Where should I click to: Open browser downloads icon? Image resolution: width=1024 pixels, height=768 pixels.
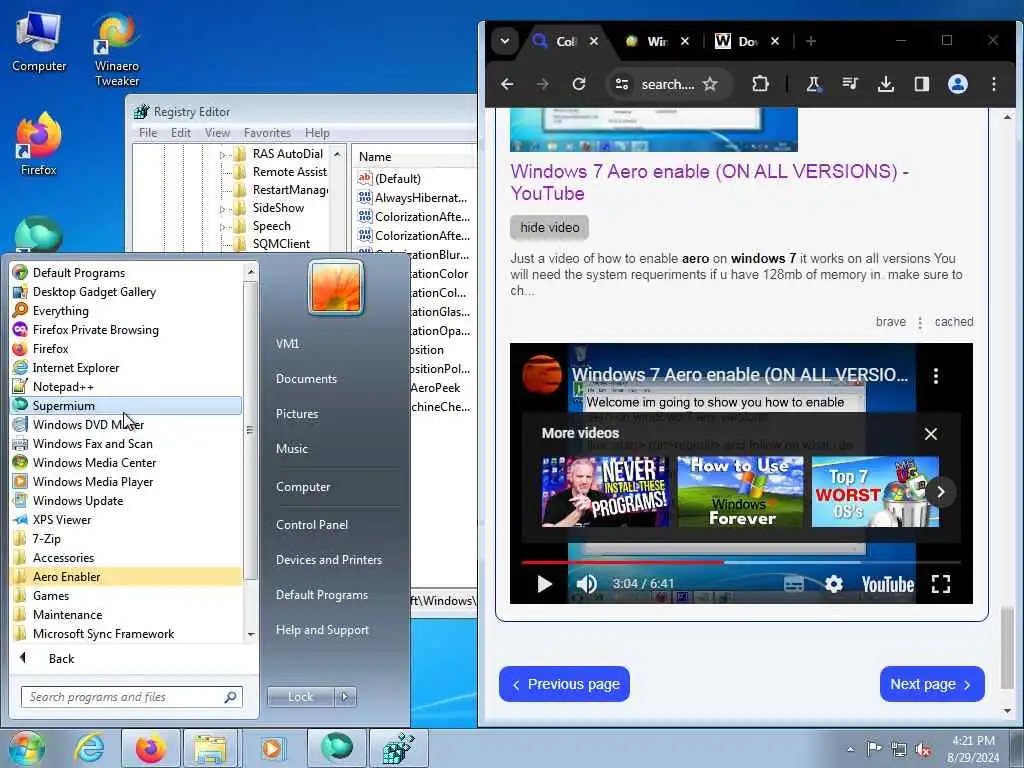(x=886, y=84)
